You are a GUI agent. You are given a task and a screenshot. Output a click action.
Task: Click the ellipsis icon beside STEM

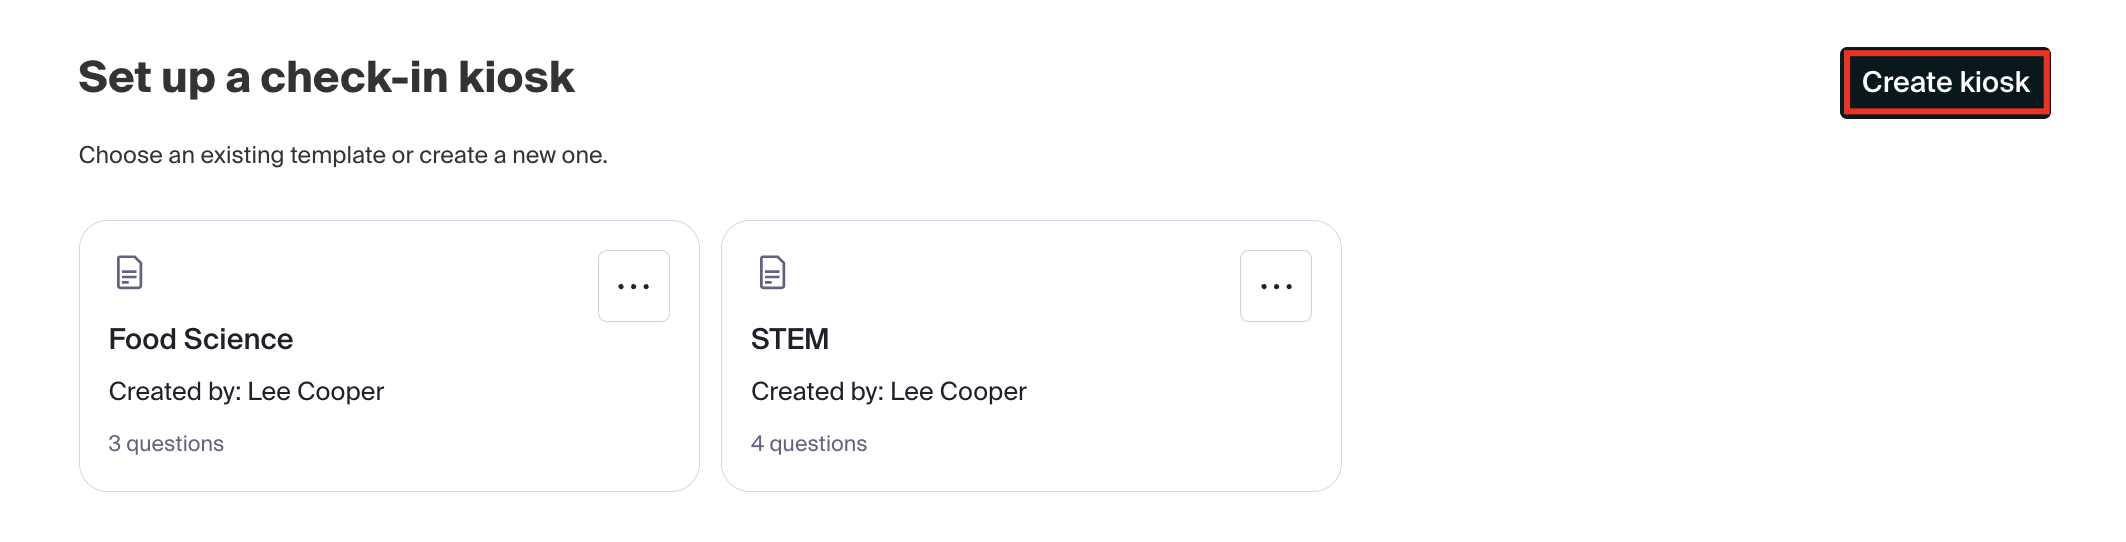coord(1276,286)
